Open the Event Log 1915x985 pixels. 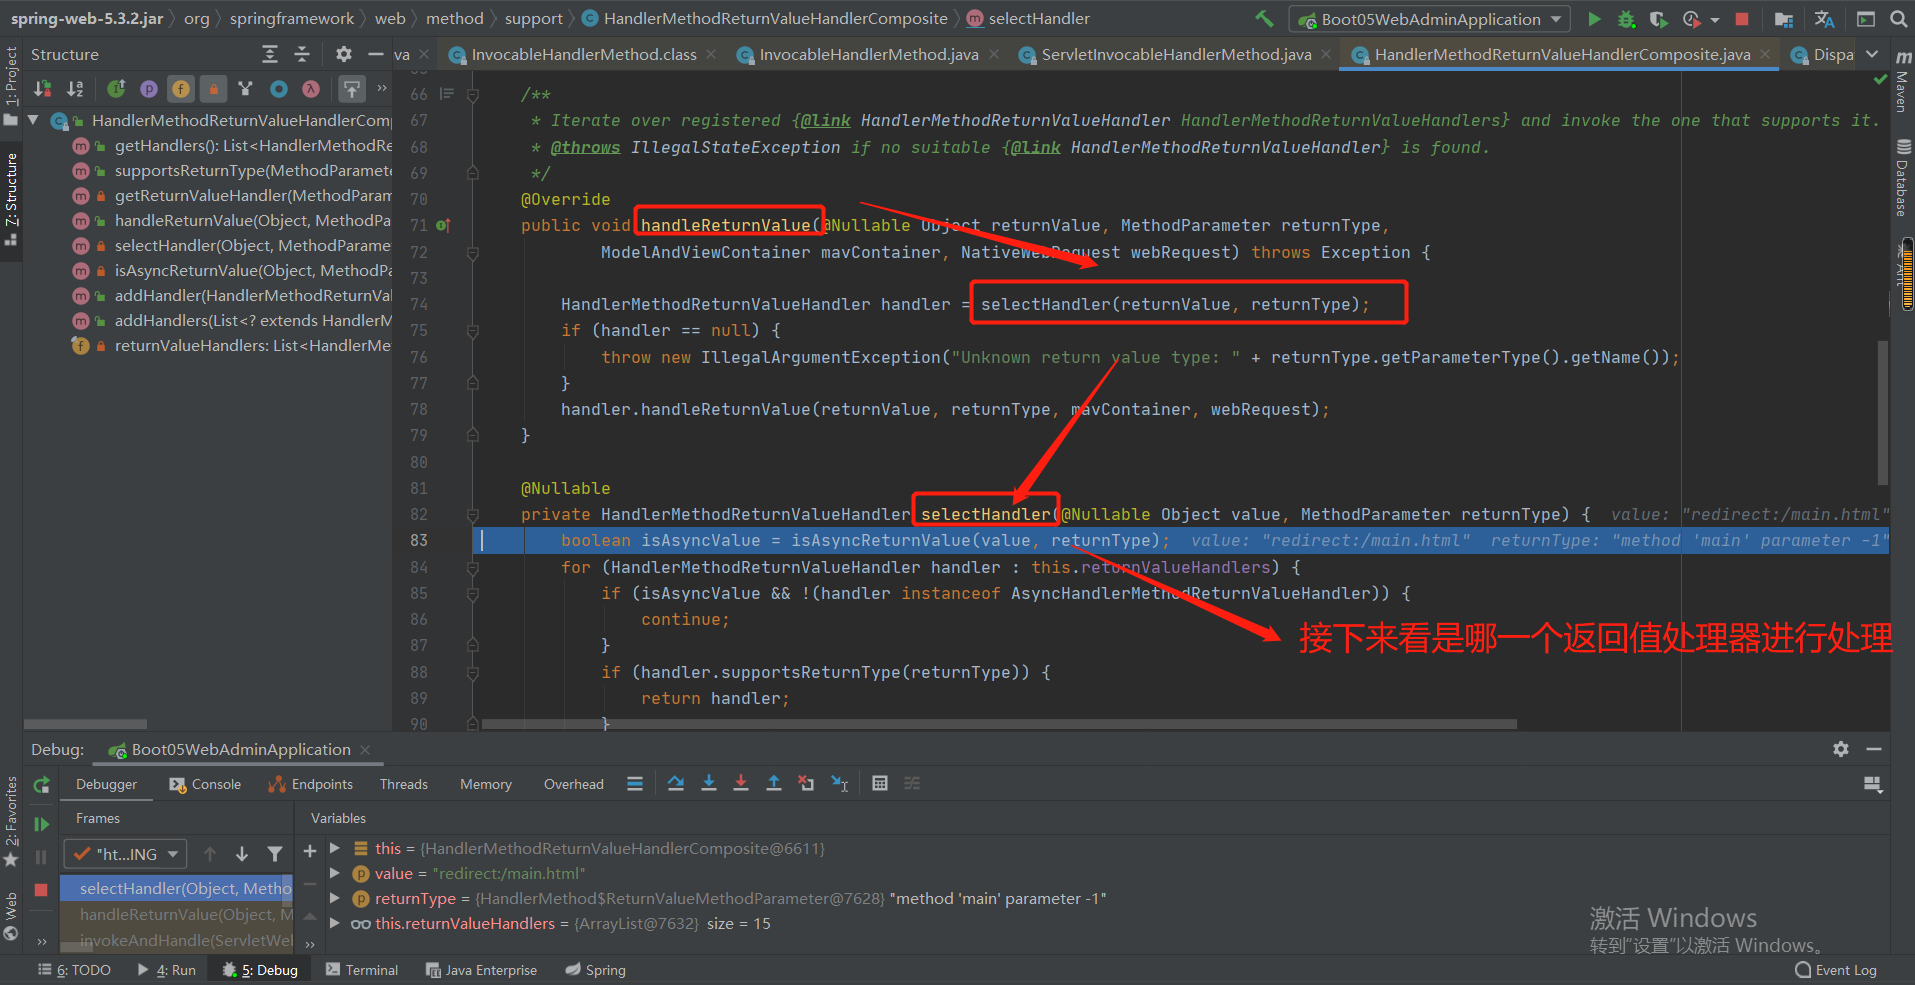click(1836, 970)
